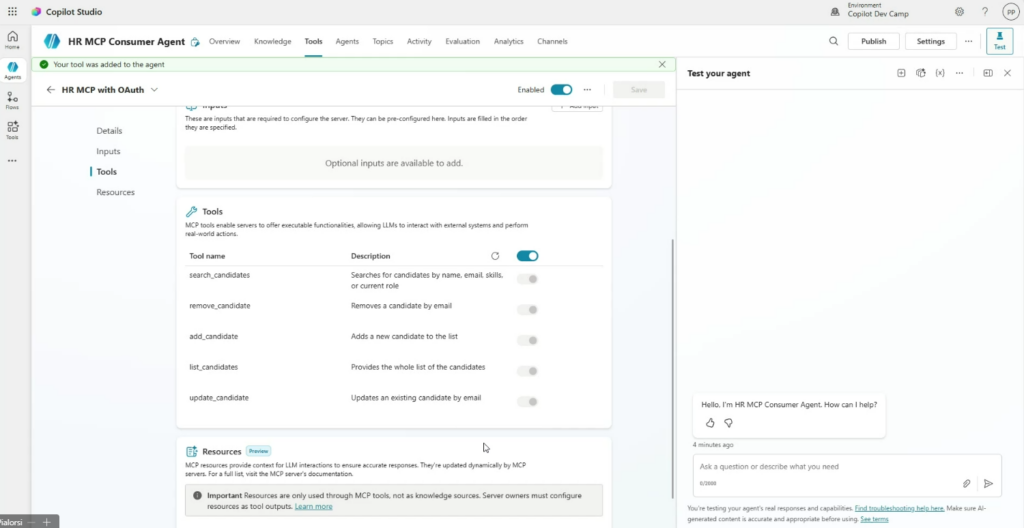Click the Preview badge next to Resources
The image size is (1024, 528).
point(259,451)
